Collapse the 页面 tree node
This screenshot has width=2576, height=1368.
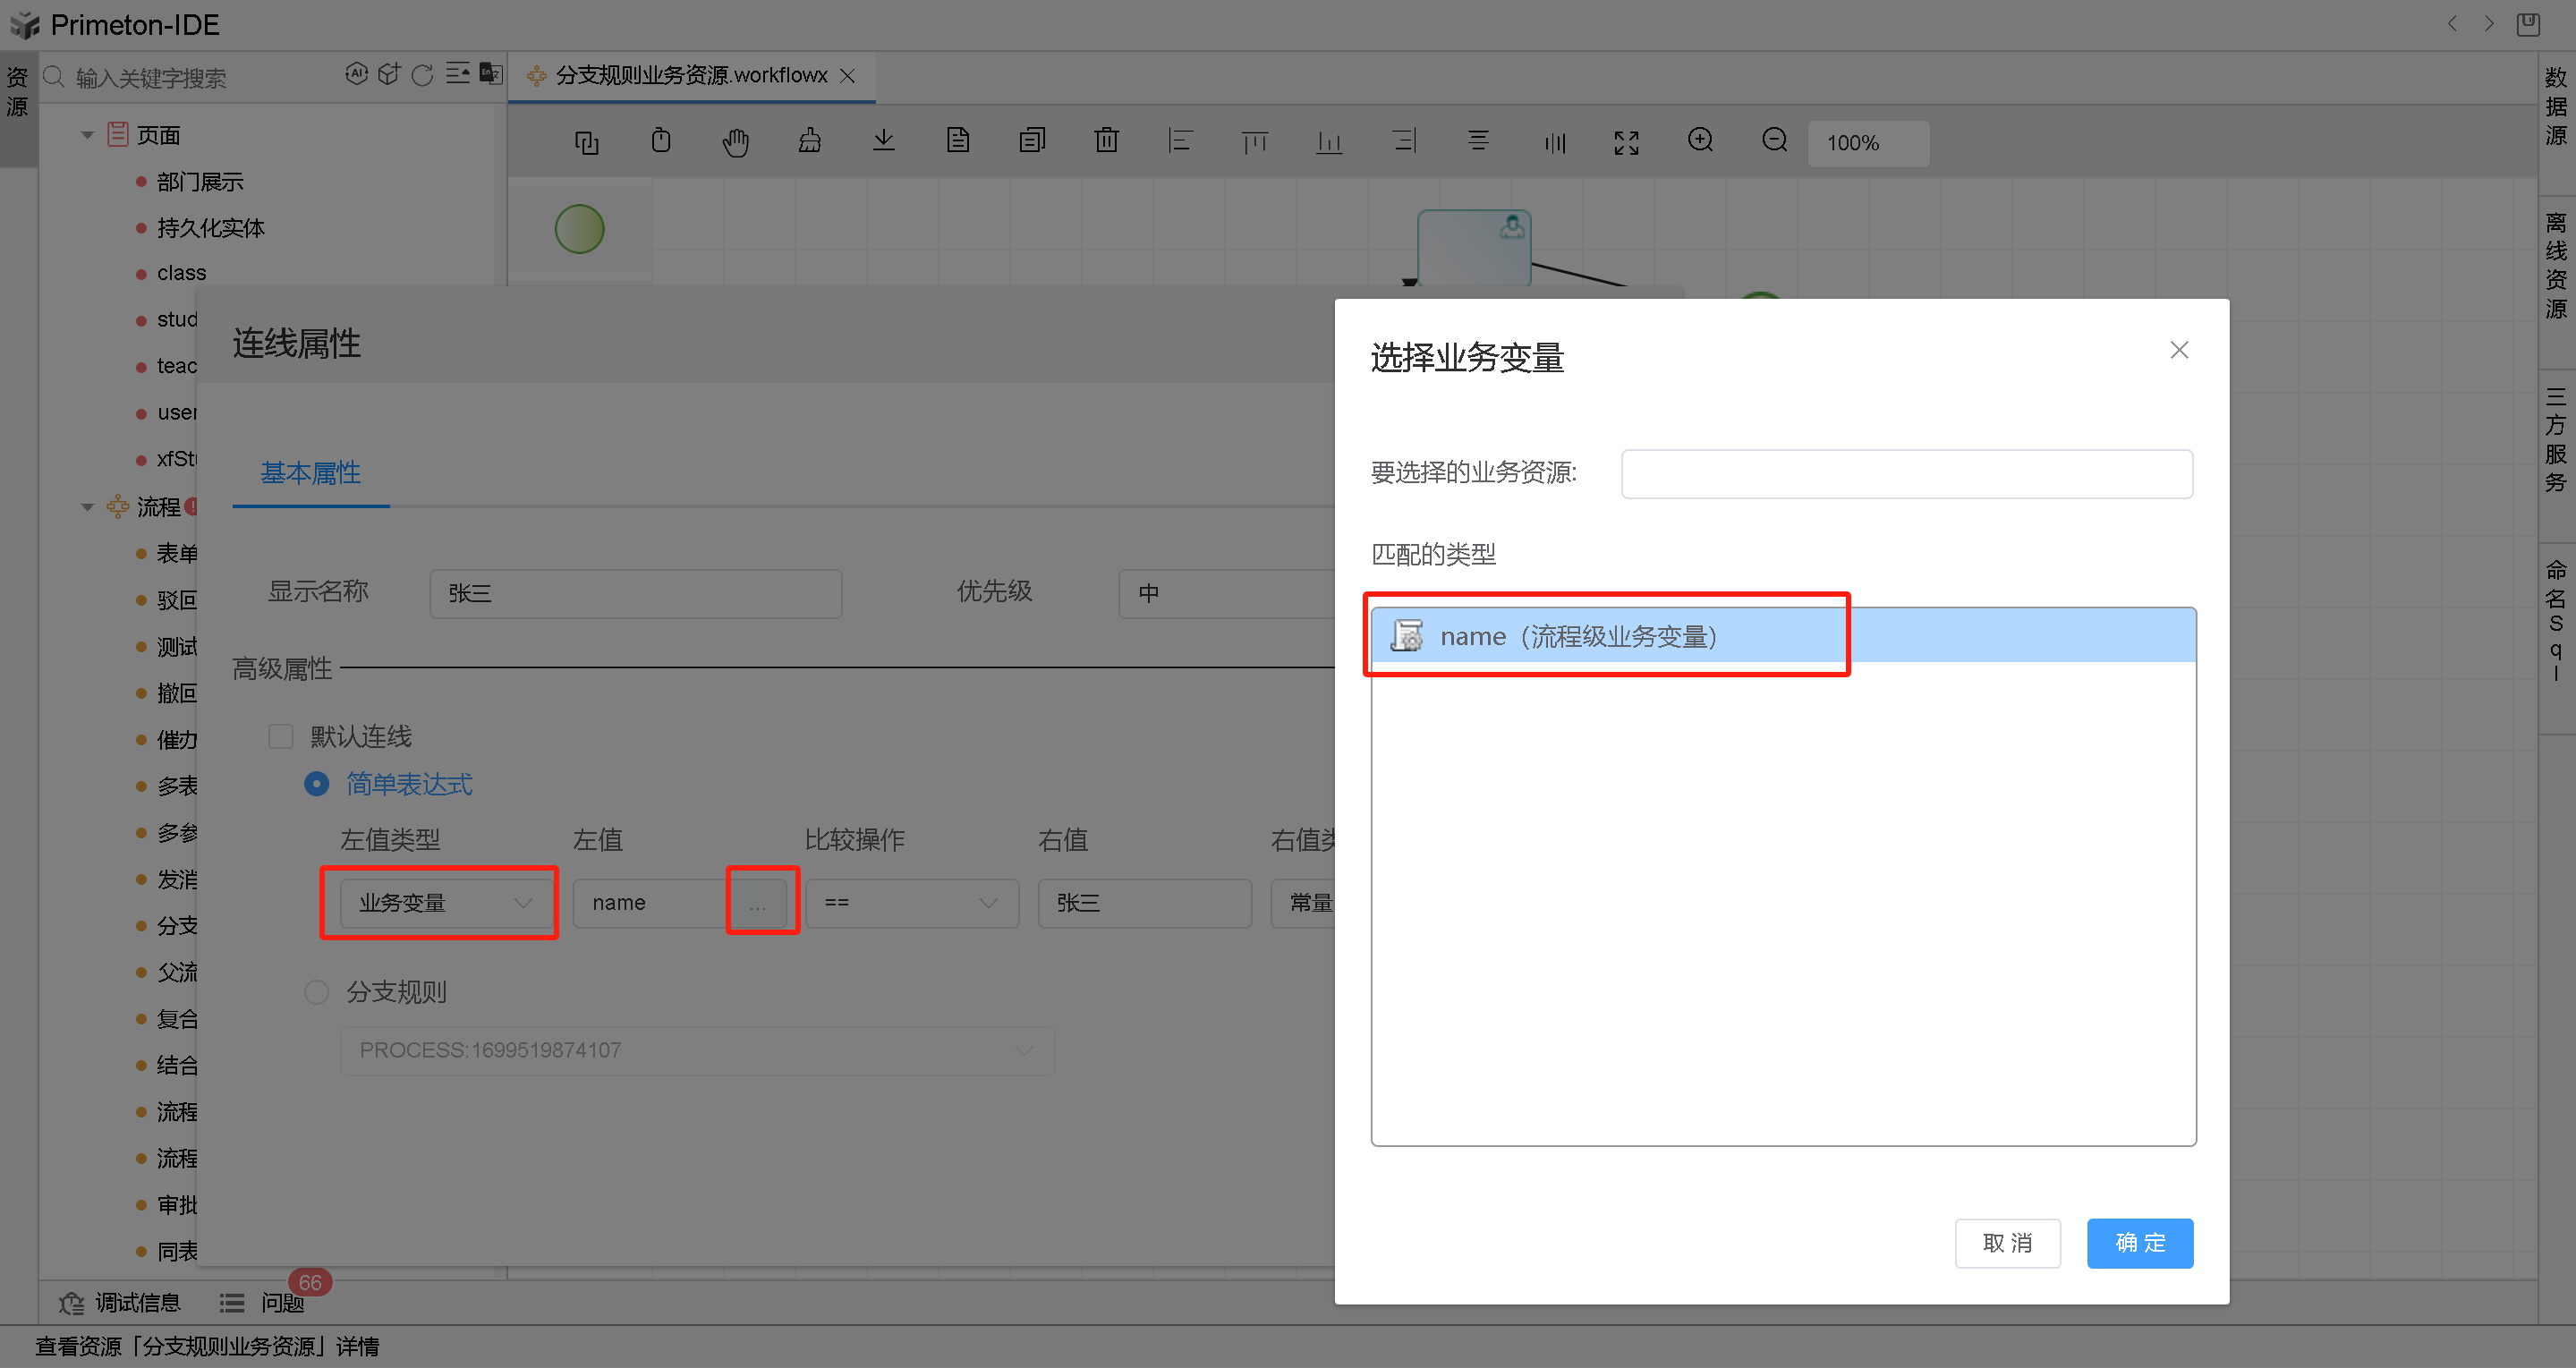(x=87, y=135)
